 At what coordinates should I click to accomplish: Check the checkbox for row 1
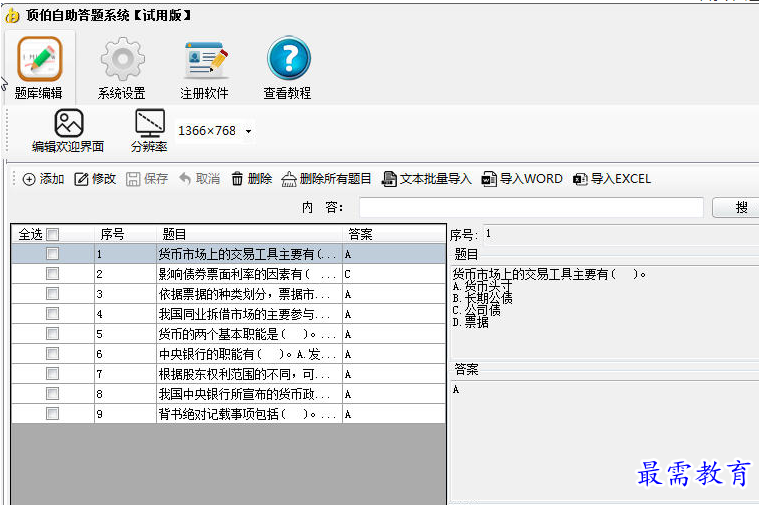(x=52, y=254)
